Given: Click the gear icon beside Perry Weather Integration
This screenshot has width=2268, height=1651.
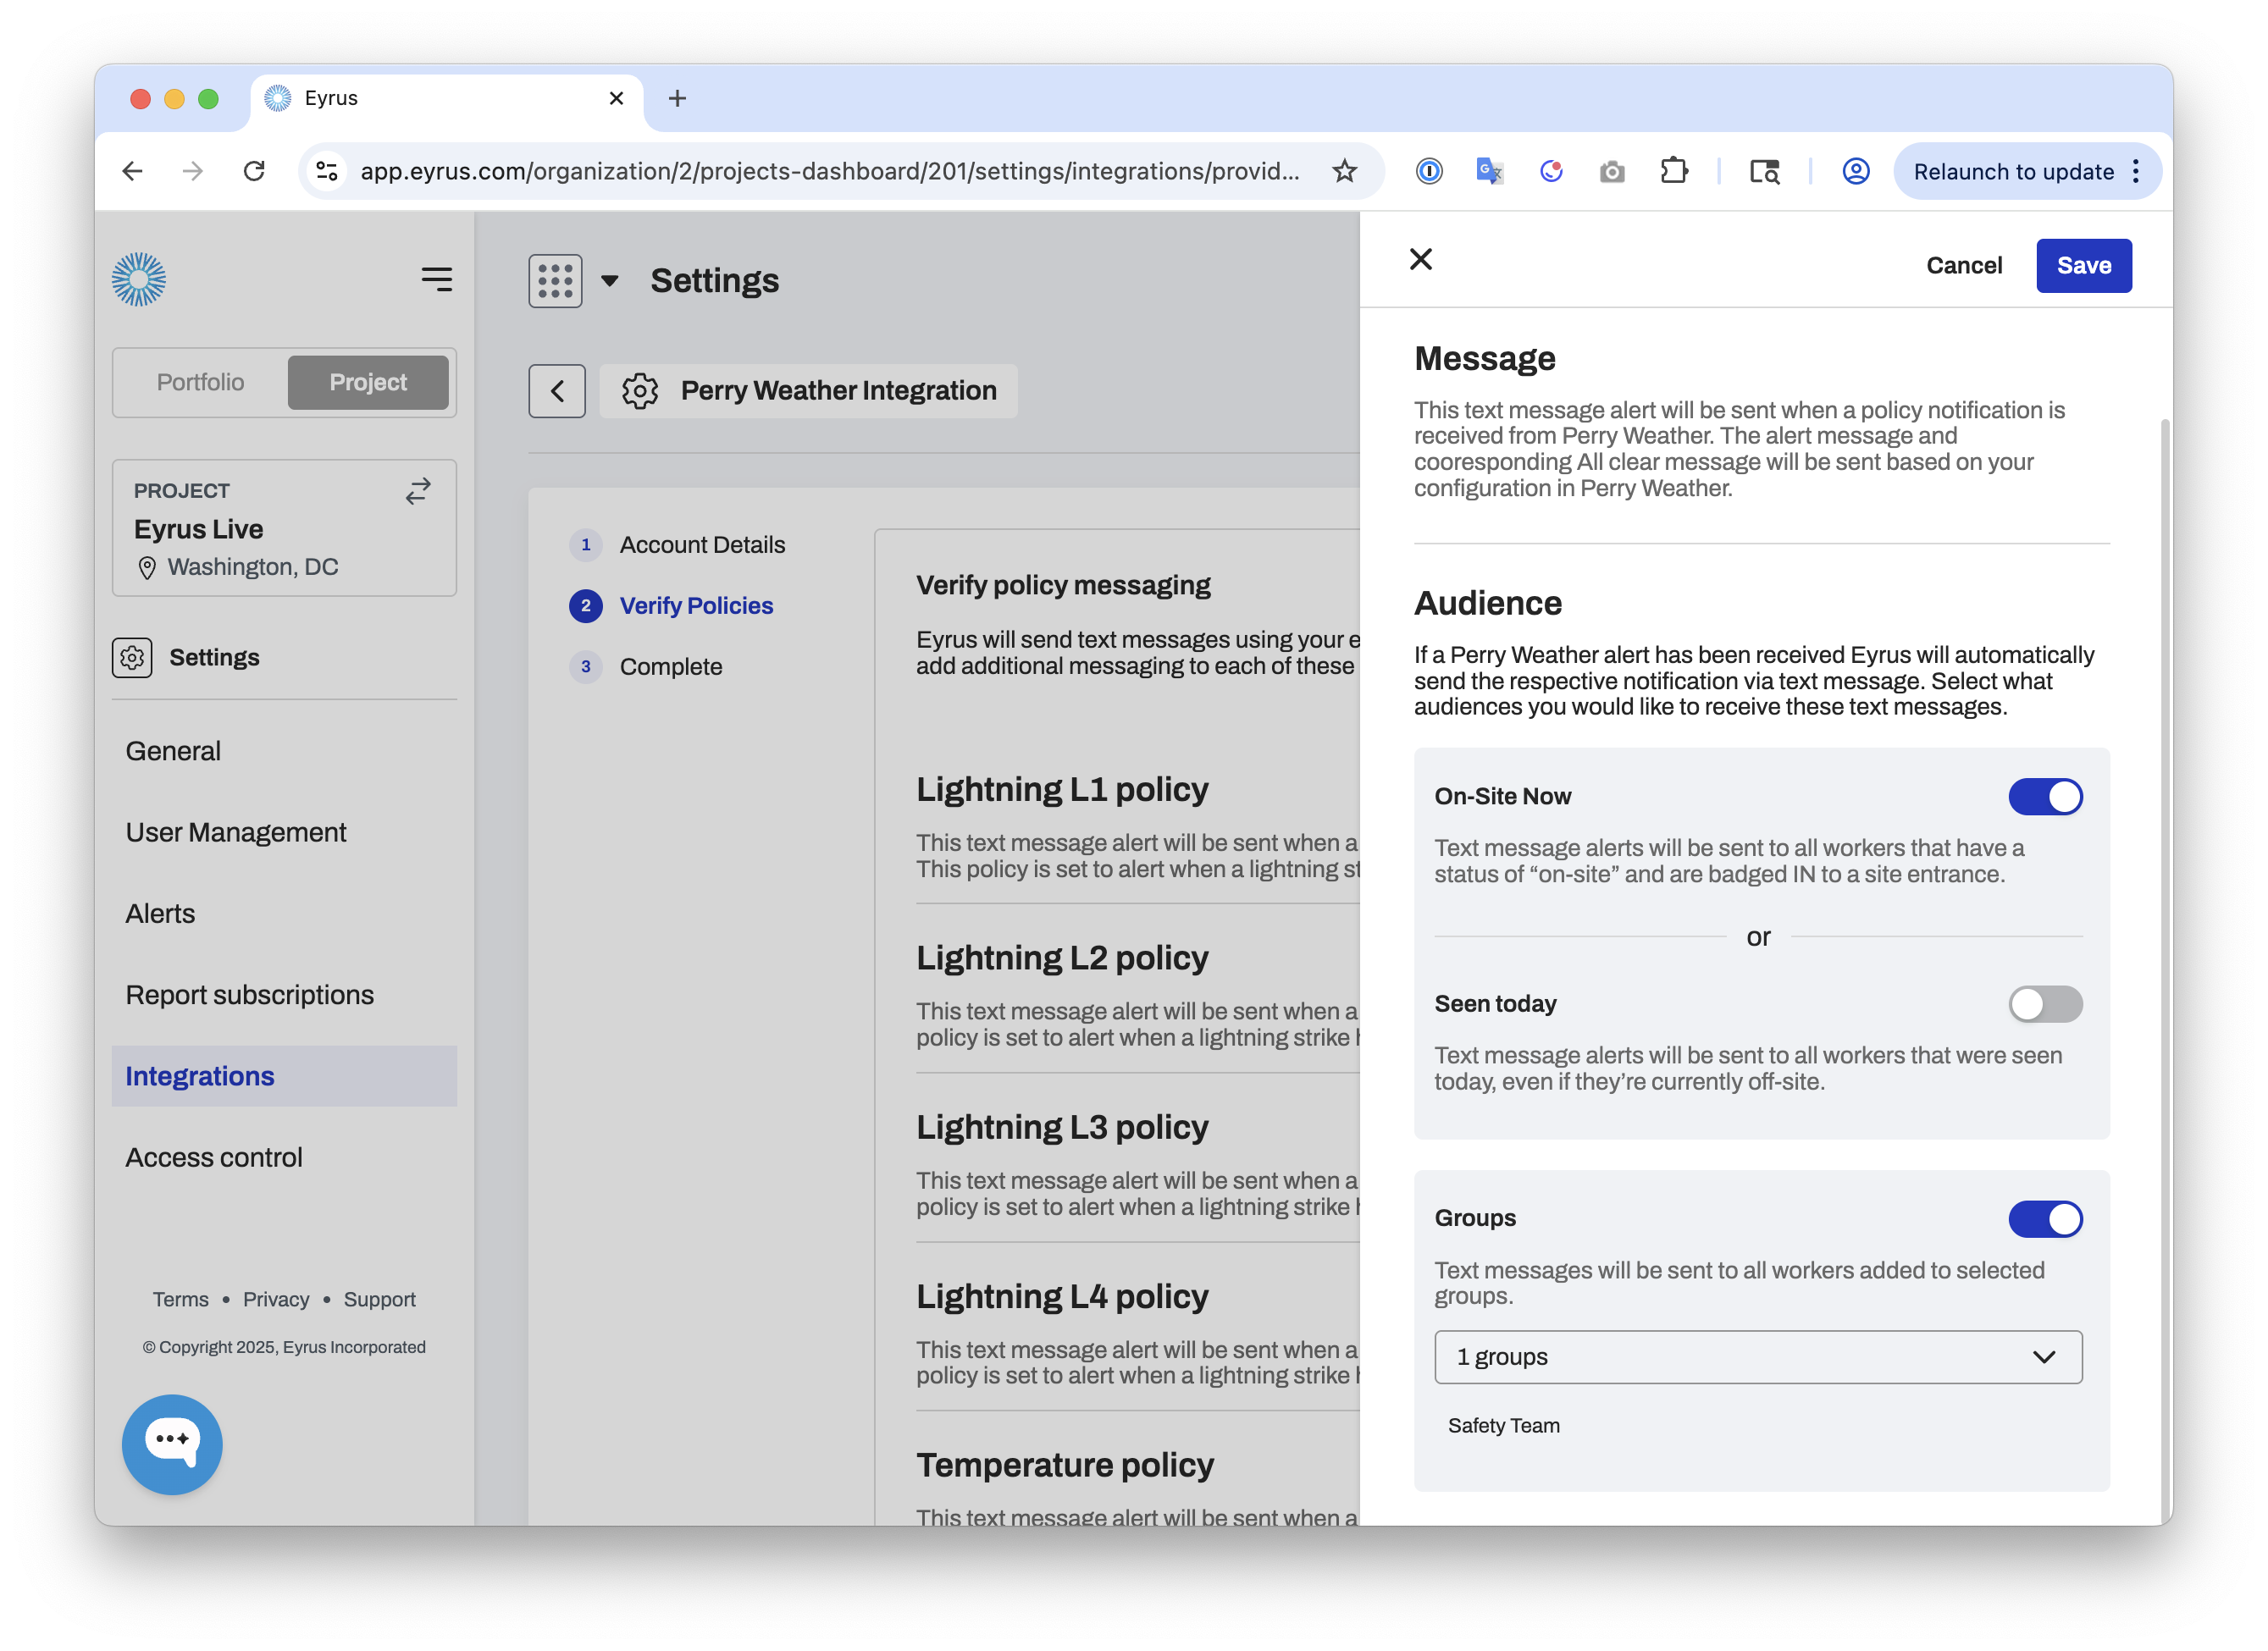Looking at the screenshot, I should click(x=640, y=391).
